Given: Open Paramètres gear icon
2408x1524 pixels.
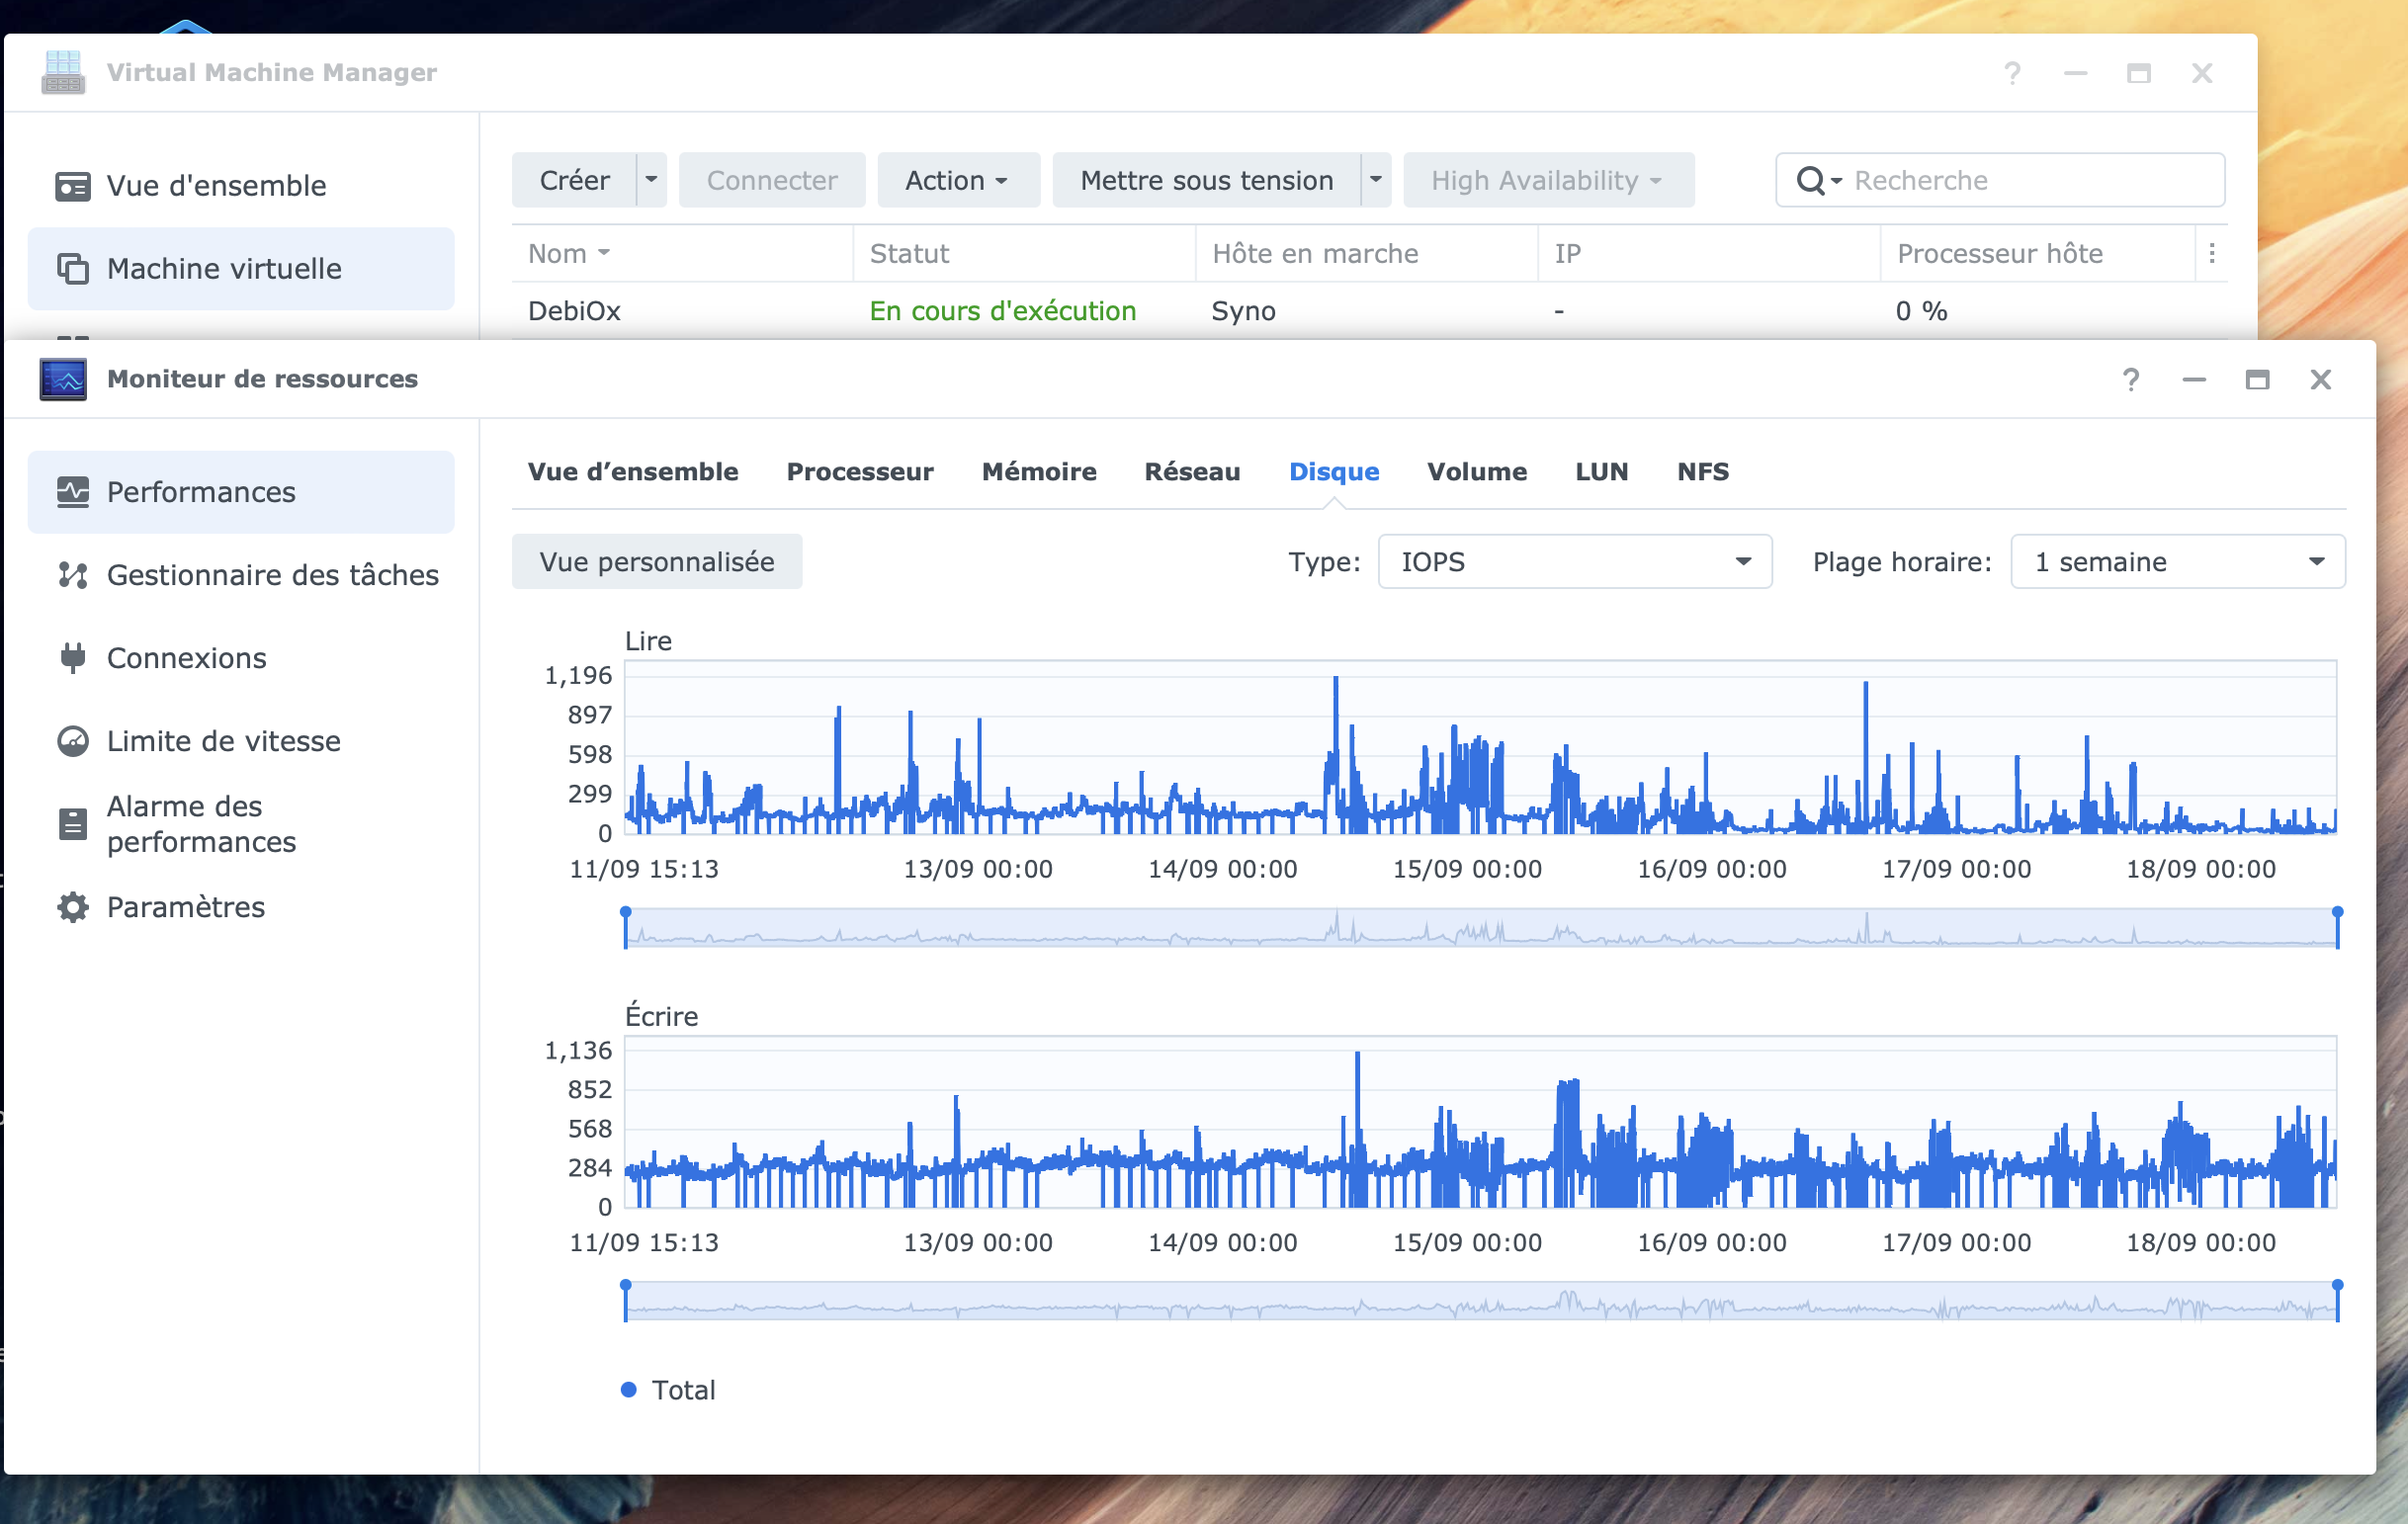Looking at the screenshot, I should click(72, 907).
